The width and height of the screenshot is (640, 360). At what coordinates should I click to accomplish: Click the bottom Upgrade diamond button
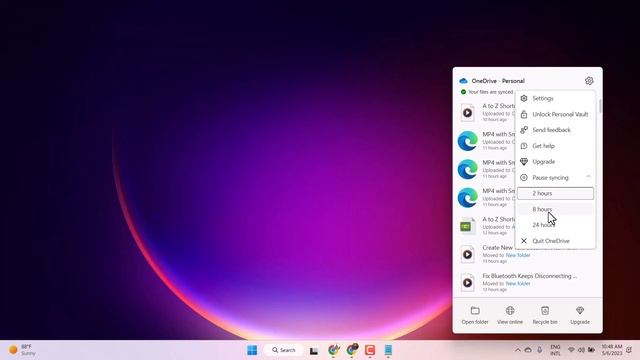tap(580, 315)
